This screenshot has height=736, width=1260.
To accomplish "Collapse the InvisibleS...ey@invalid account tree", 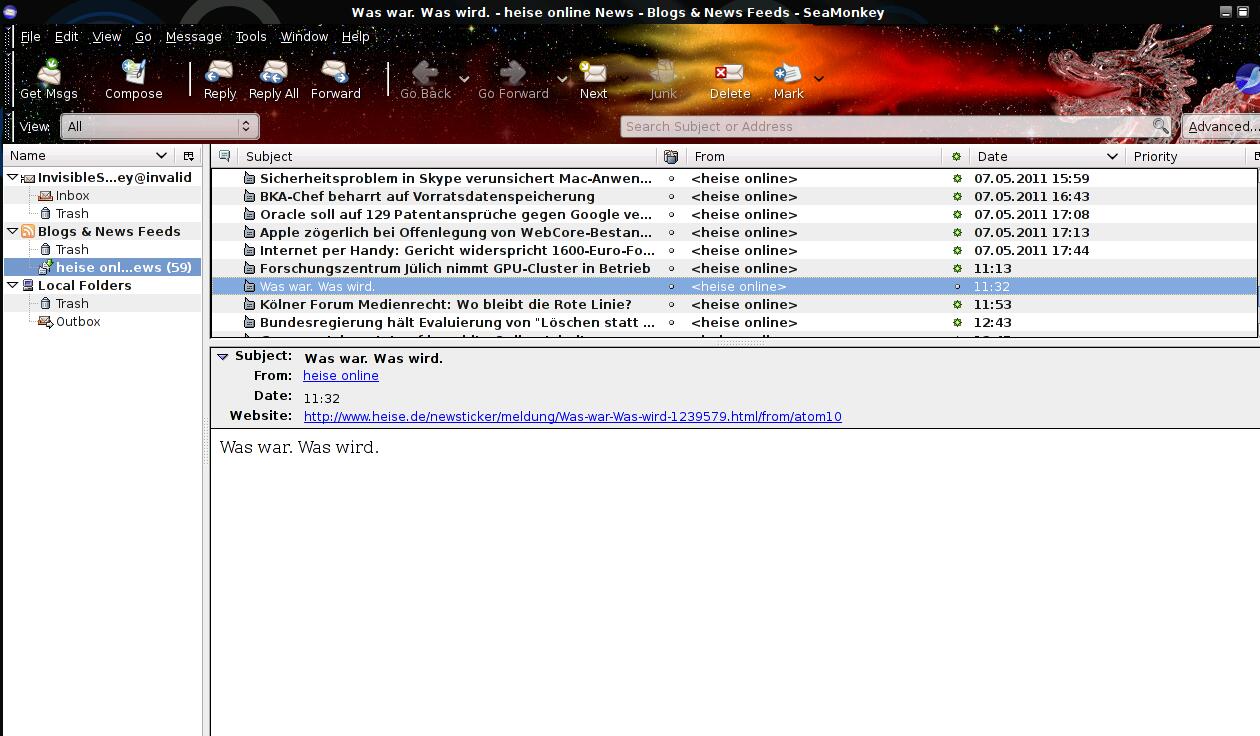I will 12,177.
